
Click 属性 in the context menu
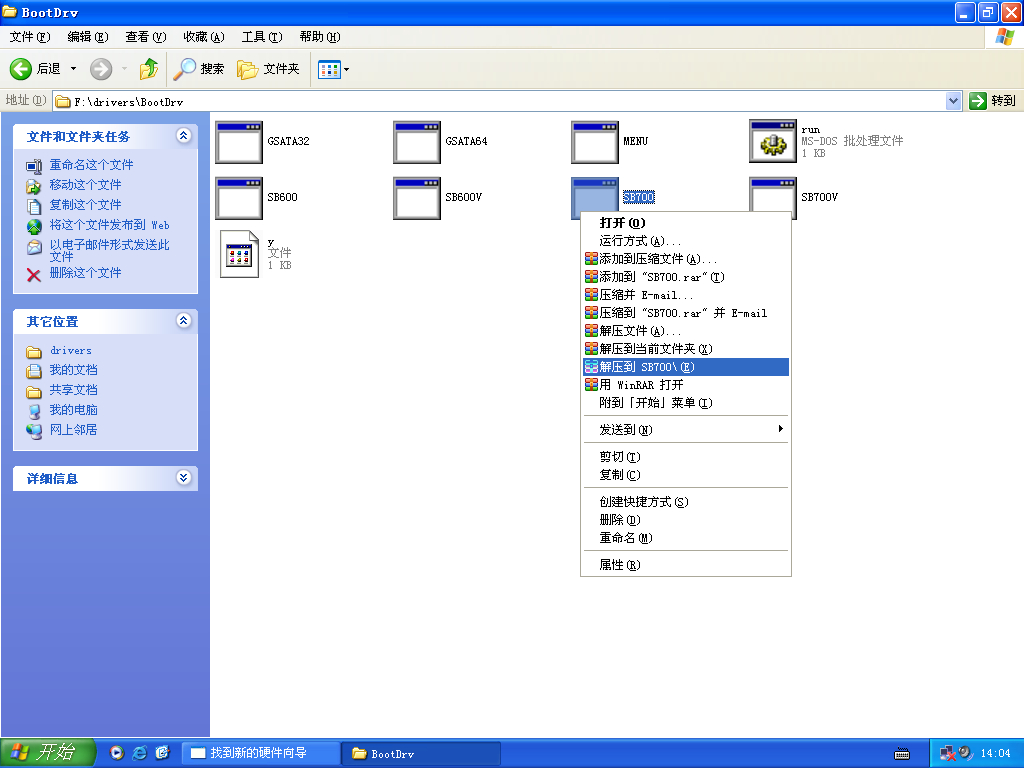coord(619,565)
